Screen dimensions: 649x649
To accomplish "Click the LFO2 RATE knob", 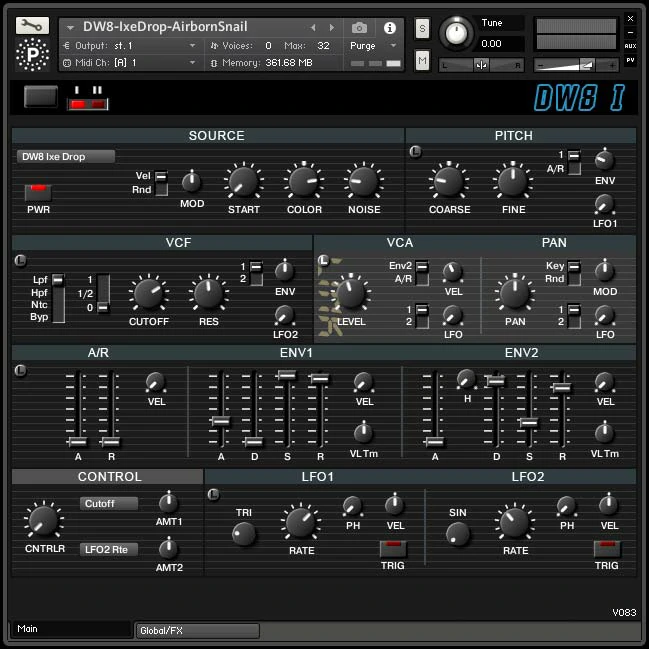I will 514,523.
